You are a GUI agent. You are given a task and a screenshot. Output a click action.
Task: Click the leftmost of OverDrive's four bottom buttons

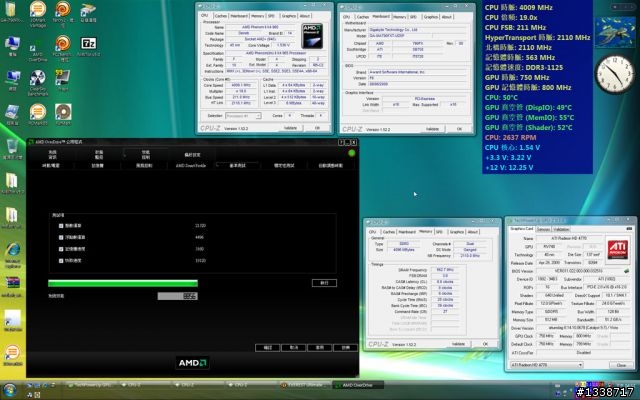(x=267, y=347)
